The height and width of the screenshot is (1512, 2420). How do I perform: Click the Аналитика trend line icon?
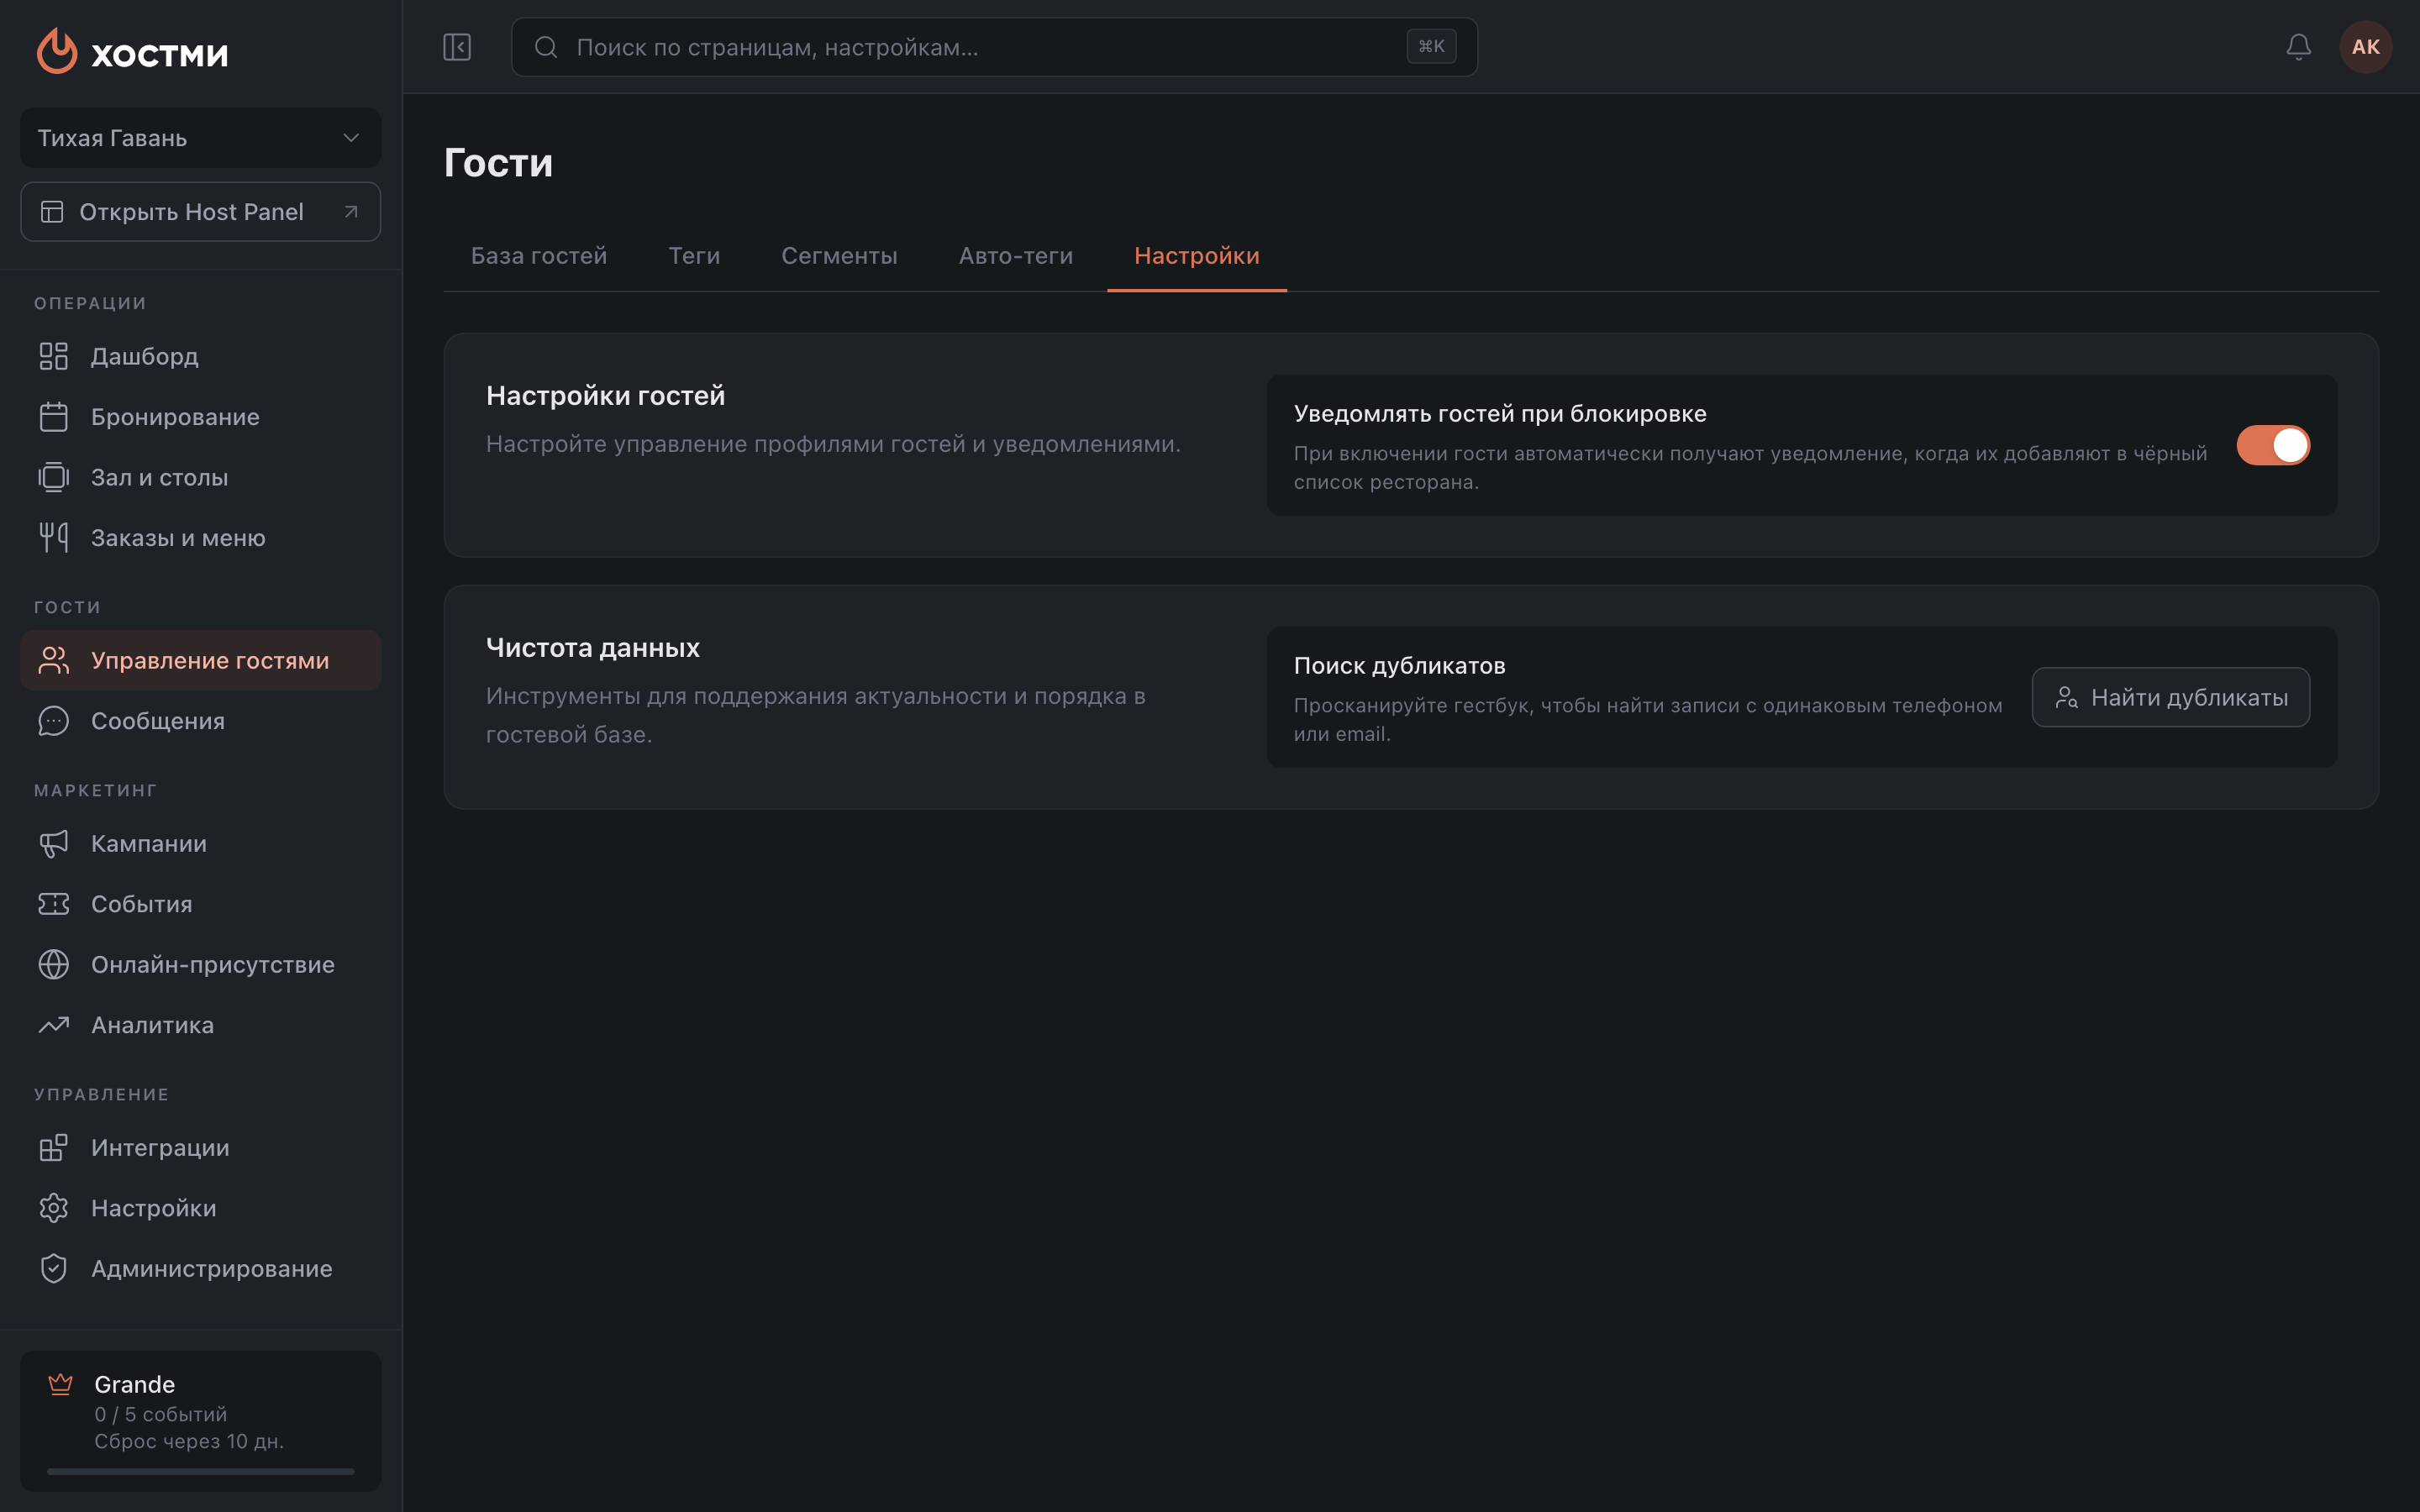[54, 1025]
